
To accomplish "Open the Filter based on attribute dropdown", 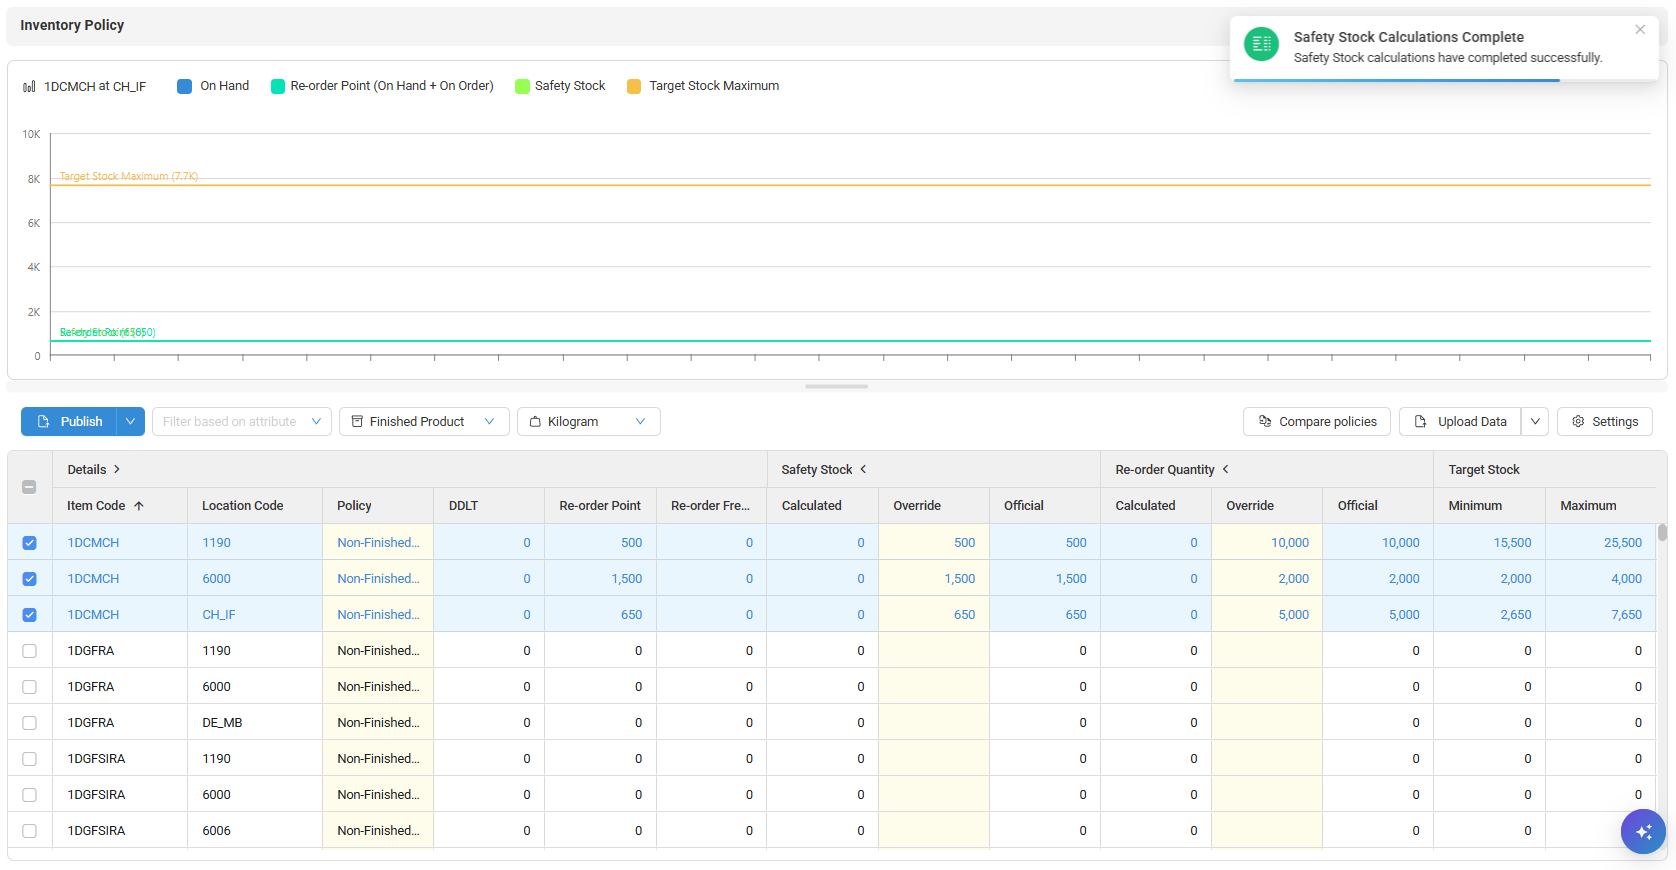I will (x=242, y=422).
